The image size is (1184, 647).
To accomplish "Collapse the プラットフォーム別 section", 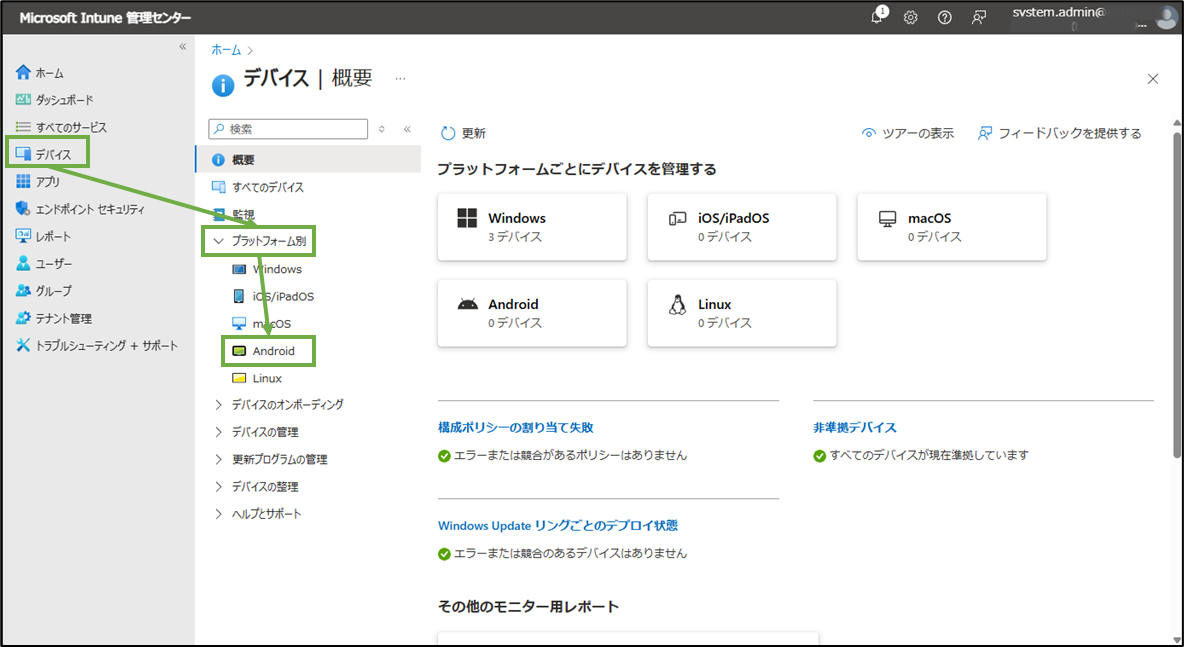I will click(x=219, y=242).
